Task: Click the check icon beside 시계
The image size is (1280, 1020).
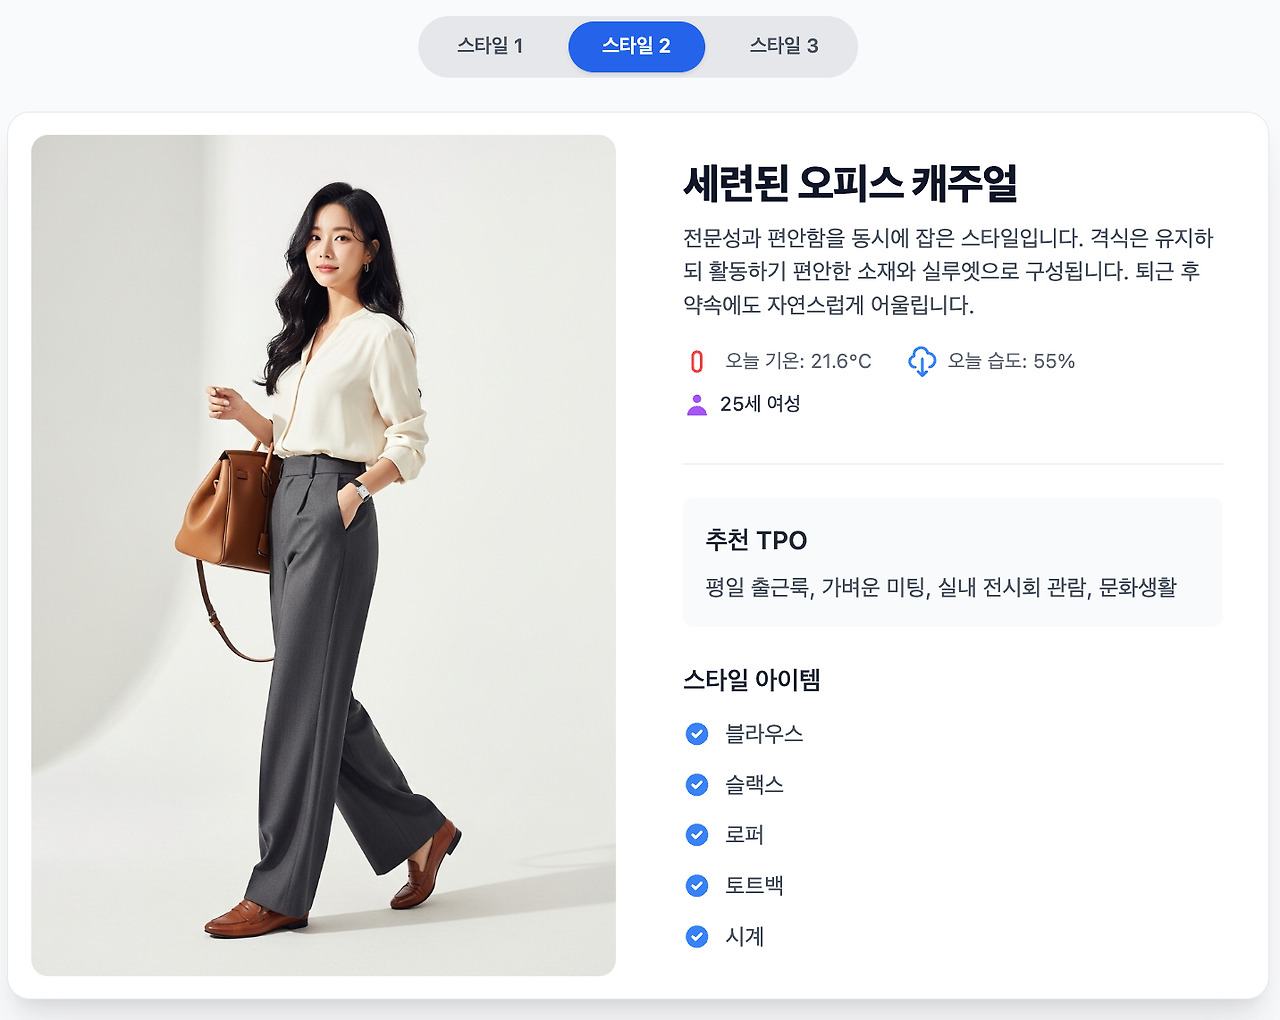Action: 697,937
